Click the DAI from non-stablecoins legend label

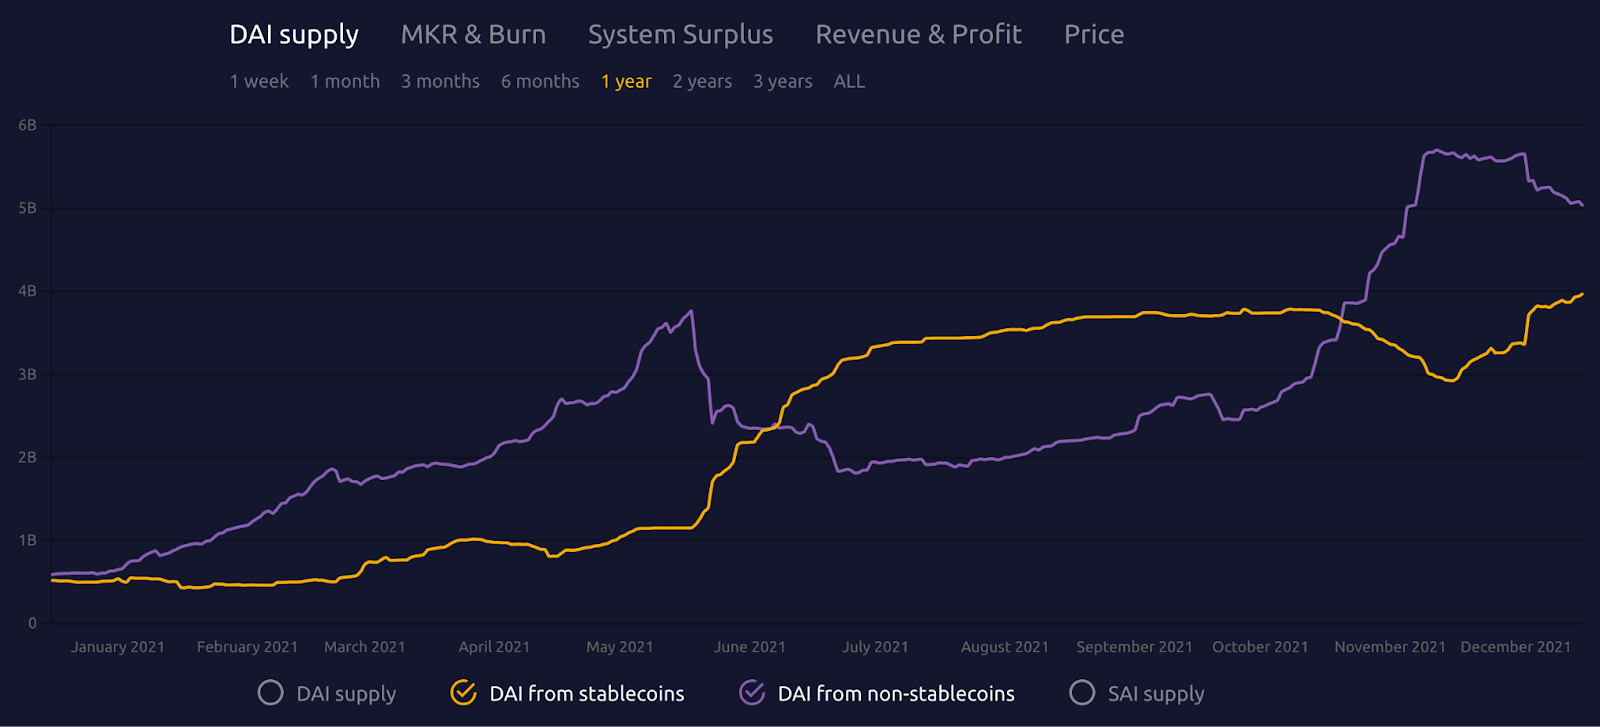[x=896, y=693]
